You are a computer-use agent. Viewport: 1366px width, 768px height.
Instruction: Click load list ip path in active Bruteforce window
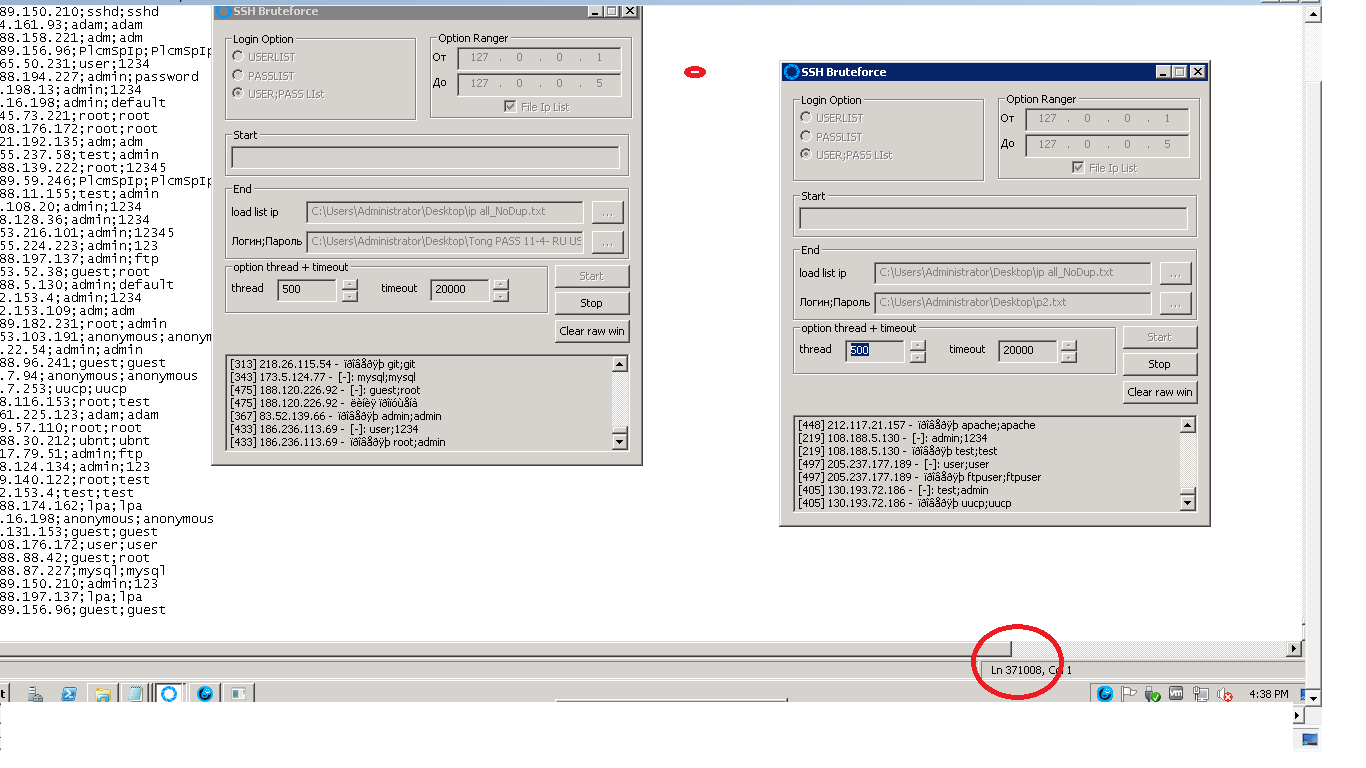[x=1013, y=272]
